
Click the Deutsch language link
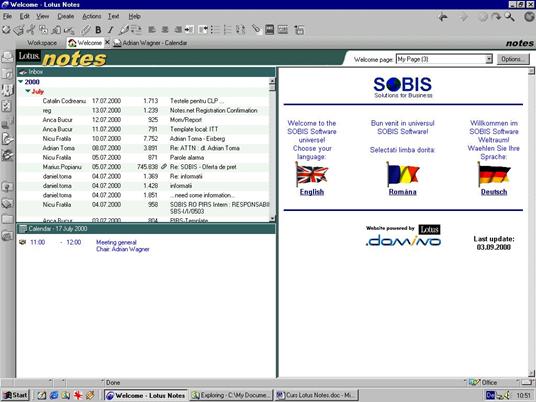point(494,192)
